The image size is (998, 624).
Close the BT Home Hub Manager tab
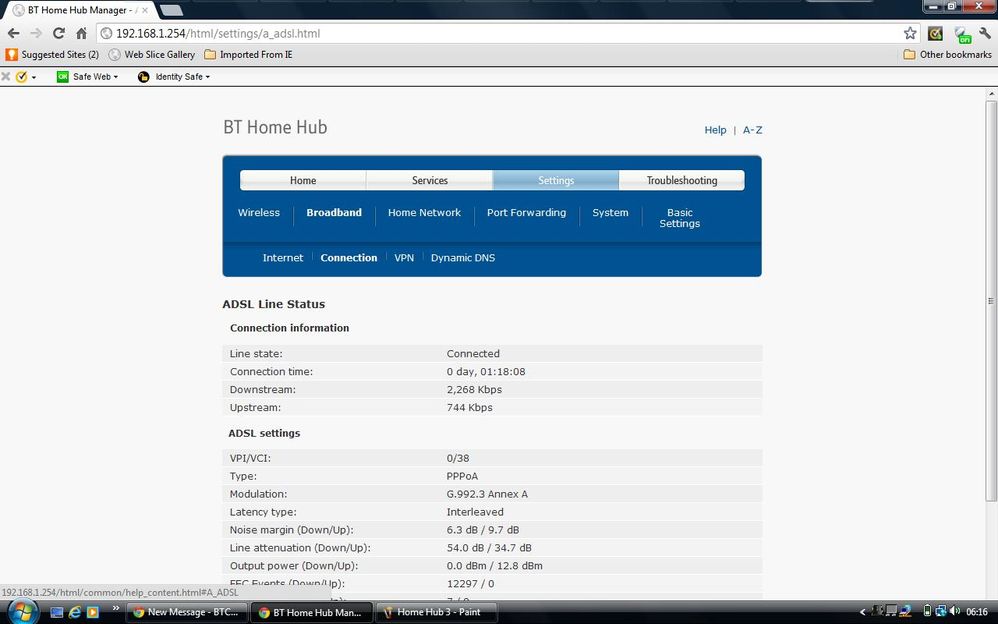coord(144,10)
